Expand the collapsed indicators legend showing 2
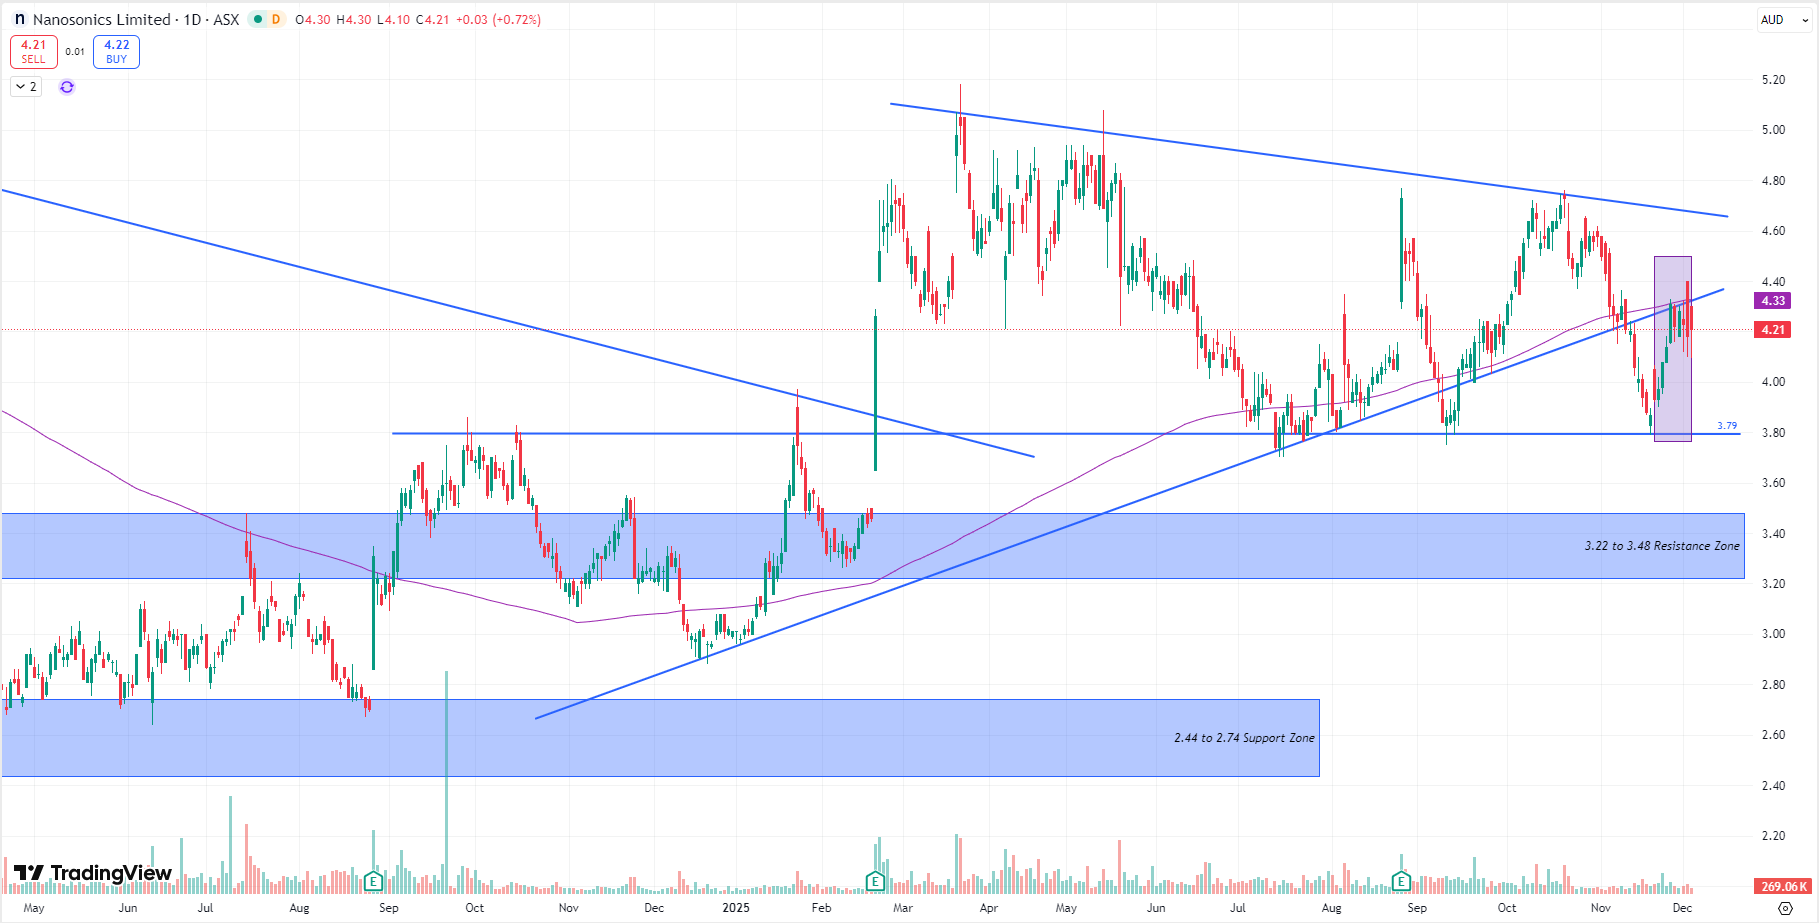 [x=26, y=87]
